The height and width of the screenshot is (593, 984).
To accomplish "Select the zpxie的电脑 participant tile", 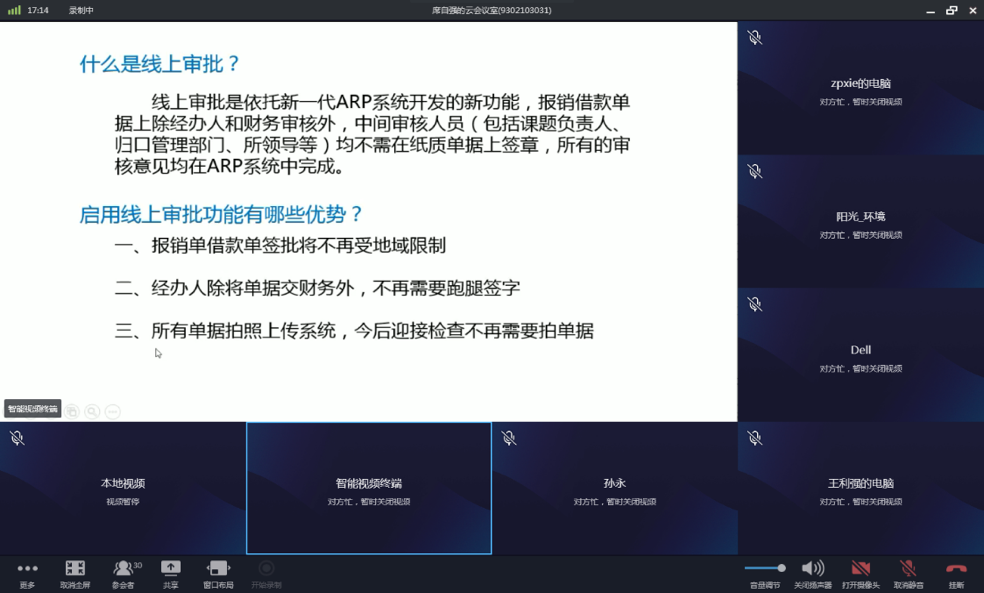I will click(x=860, y=88).
